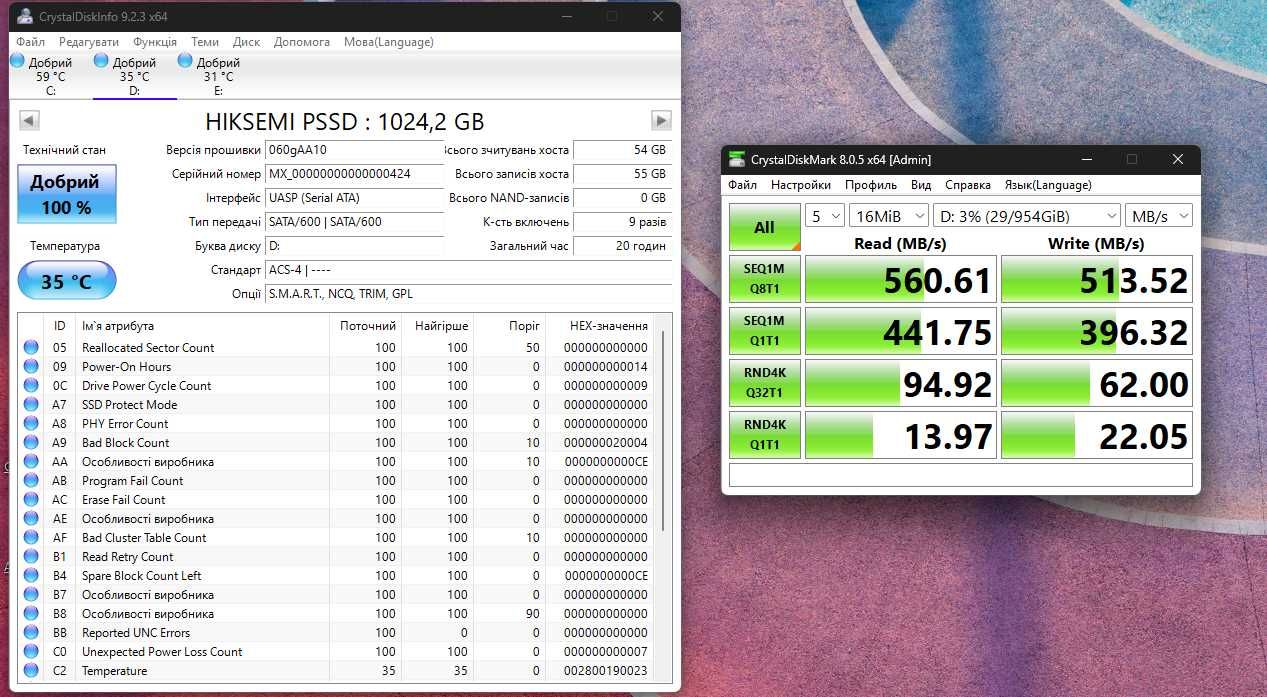Click the RND4K Q1T1 write result 22.05
Screen dimensions: 1267x697
pyautogui.click(x=1097, y=435)
